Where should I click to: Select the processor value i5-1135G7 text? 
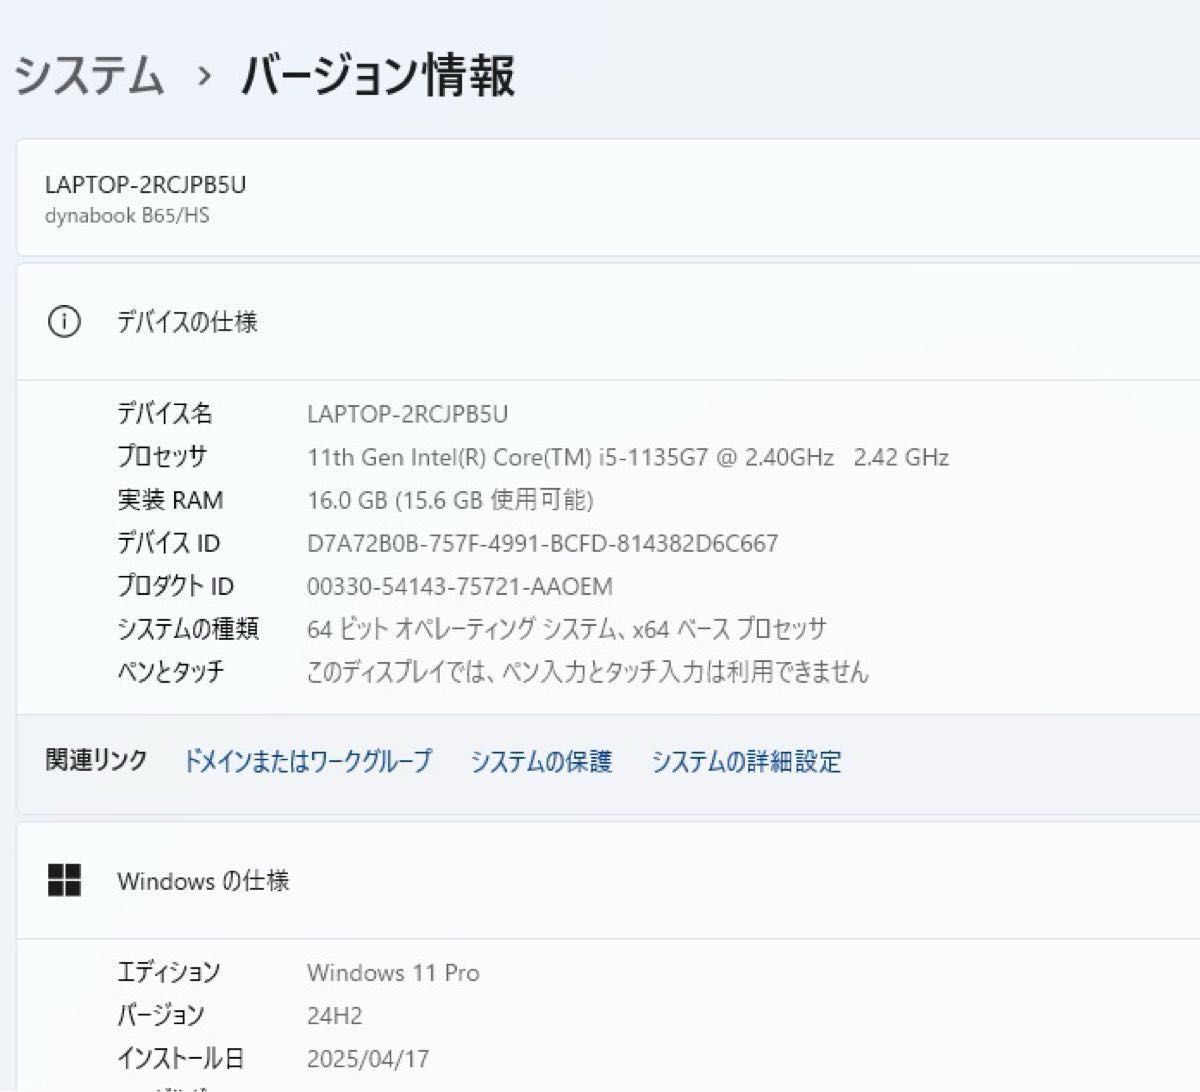pos(628,457)
